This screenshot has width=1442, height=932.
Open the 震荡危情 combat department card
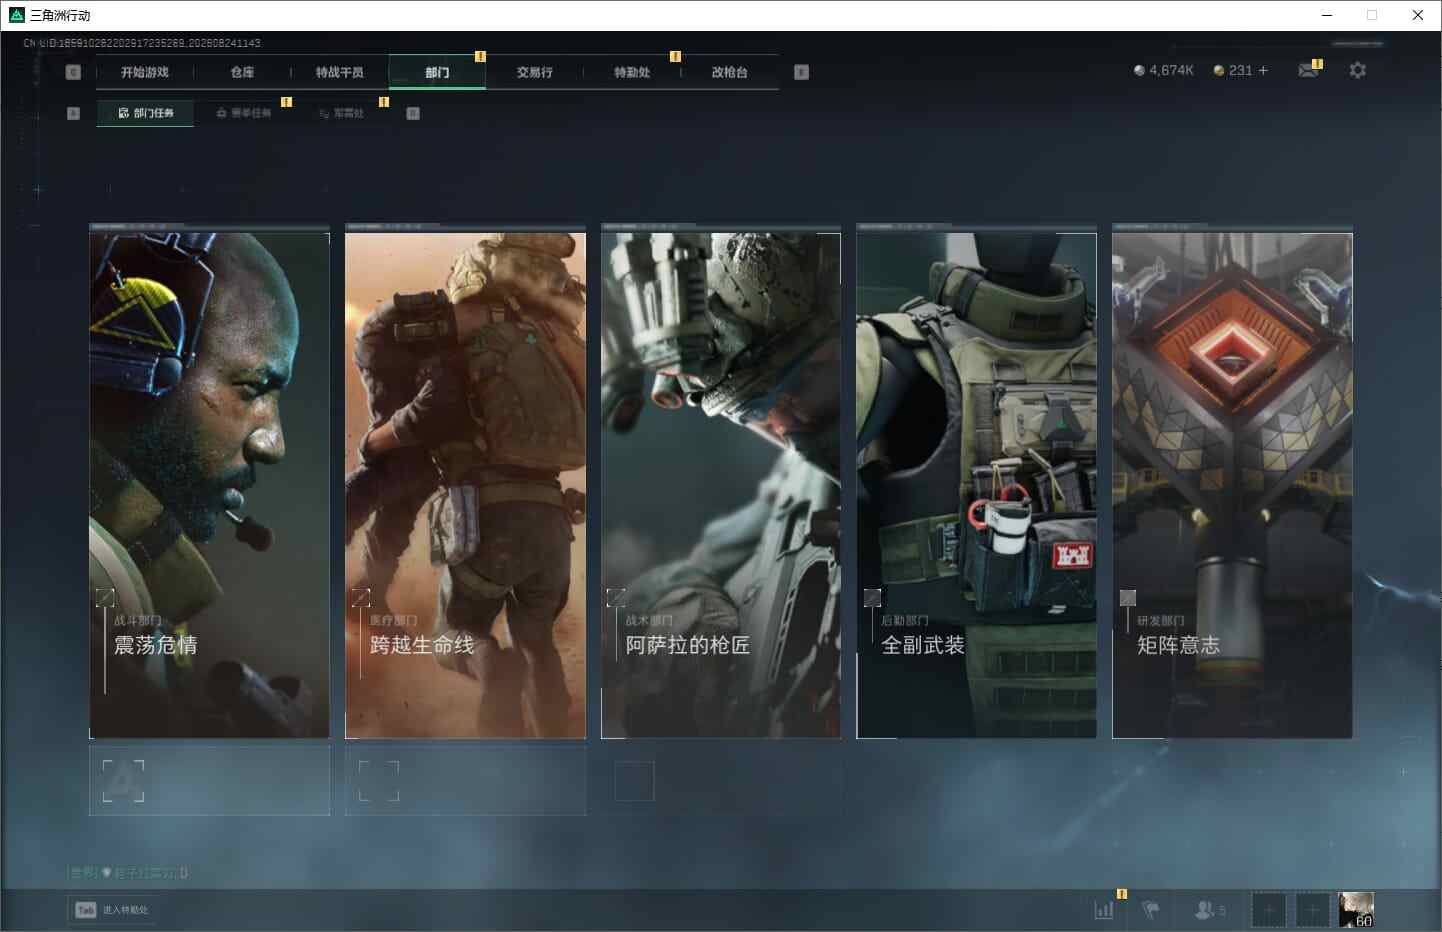tap(209, 485)
